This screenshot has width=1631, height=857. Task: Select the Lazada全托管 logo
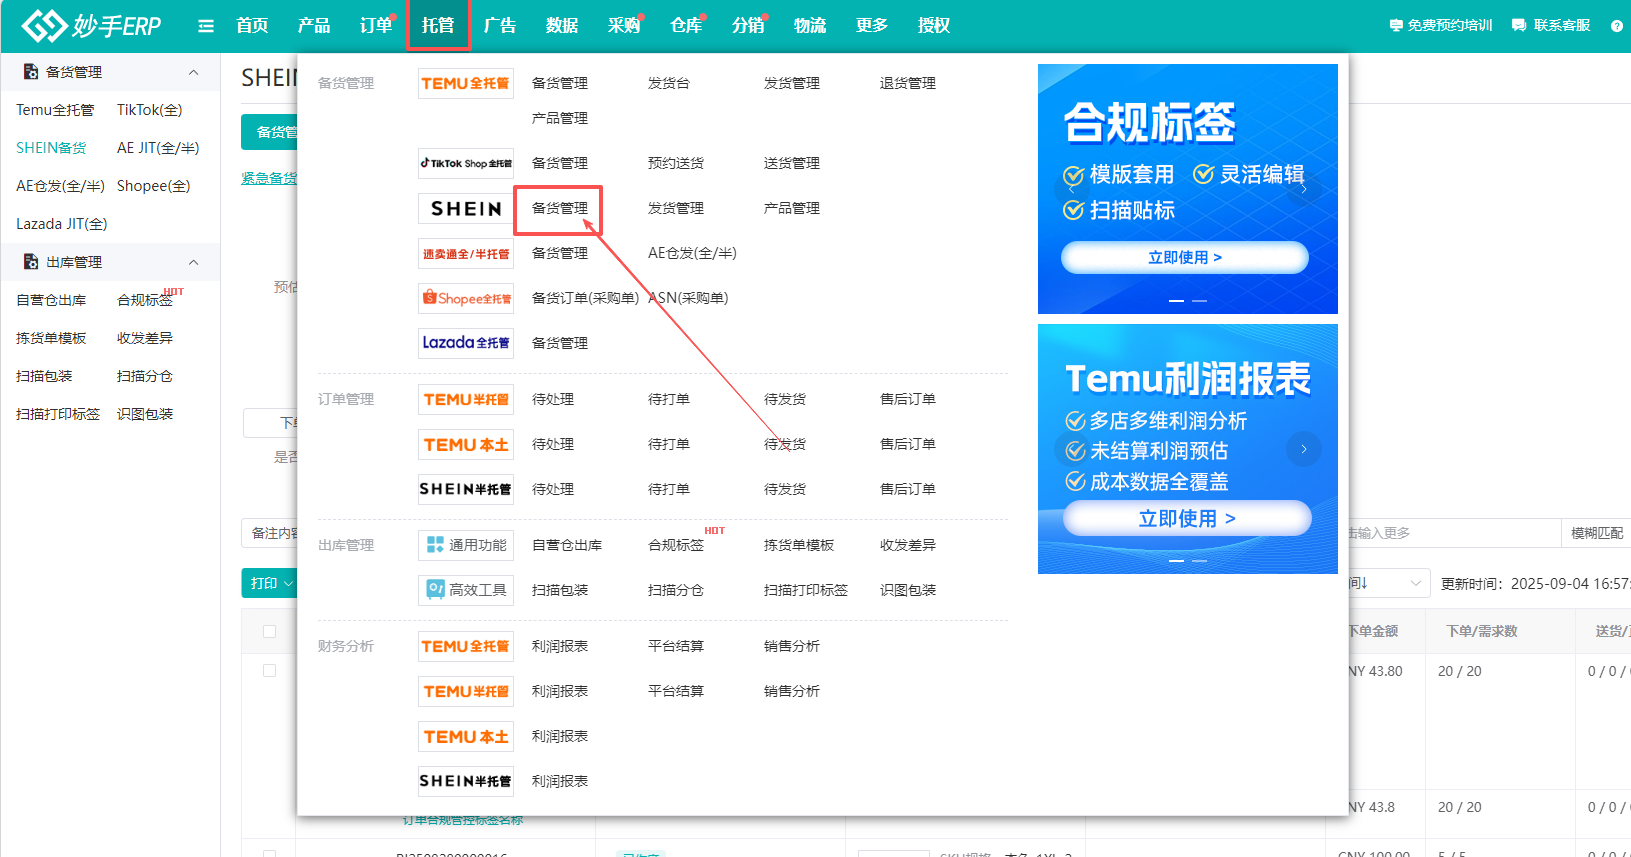(466, 343)
